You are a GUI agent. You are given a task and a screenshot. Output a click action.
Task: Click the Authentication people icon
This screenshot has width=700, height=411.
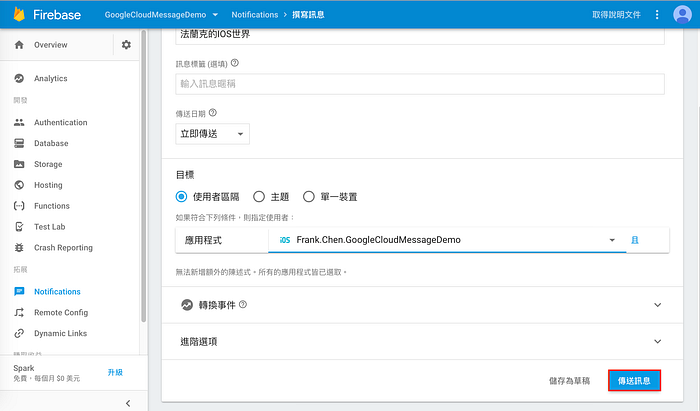(19, 122)
